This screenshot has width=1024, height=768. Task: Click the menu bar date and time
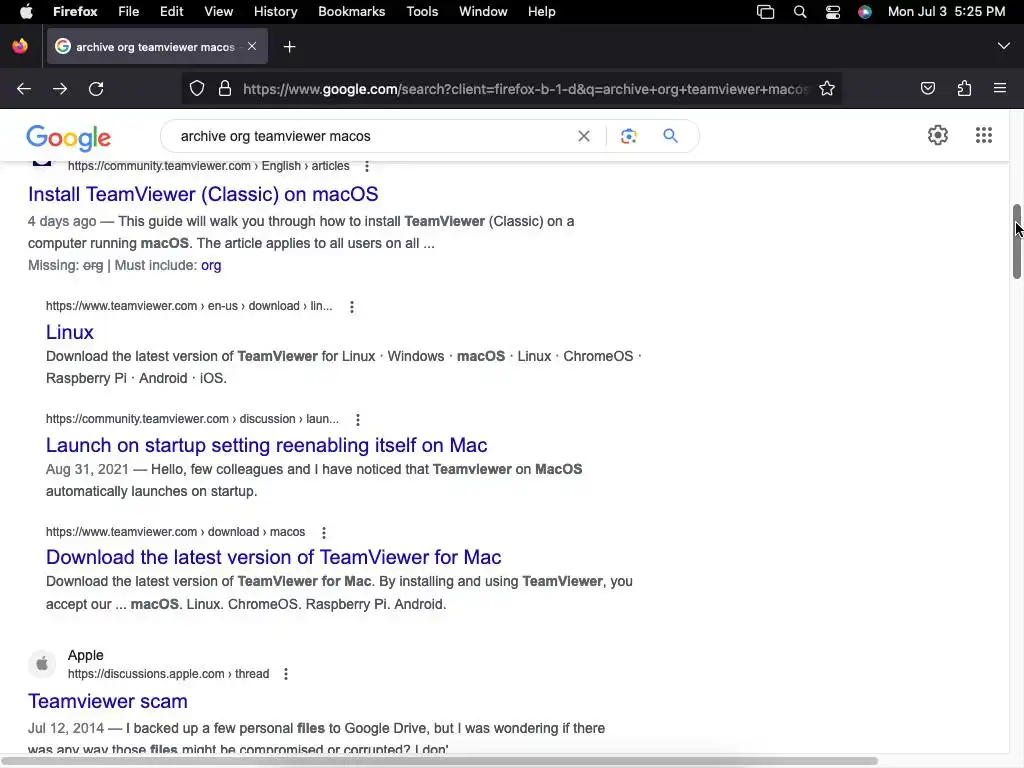point(946,12)
